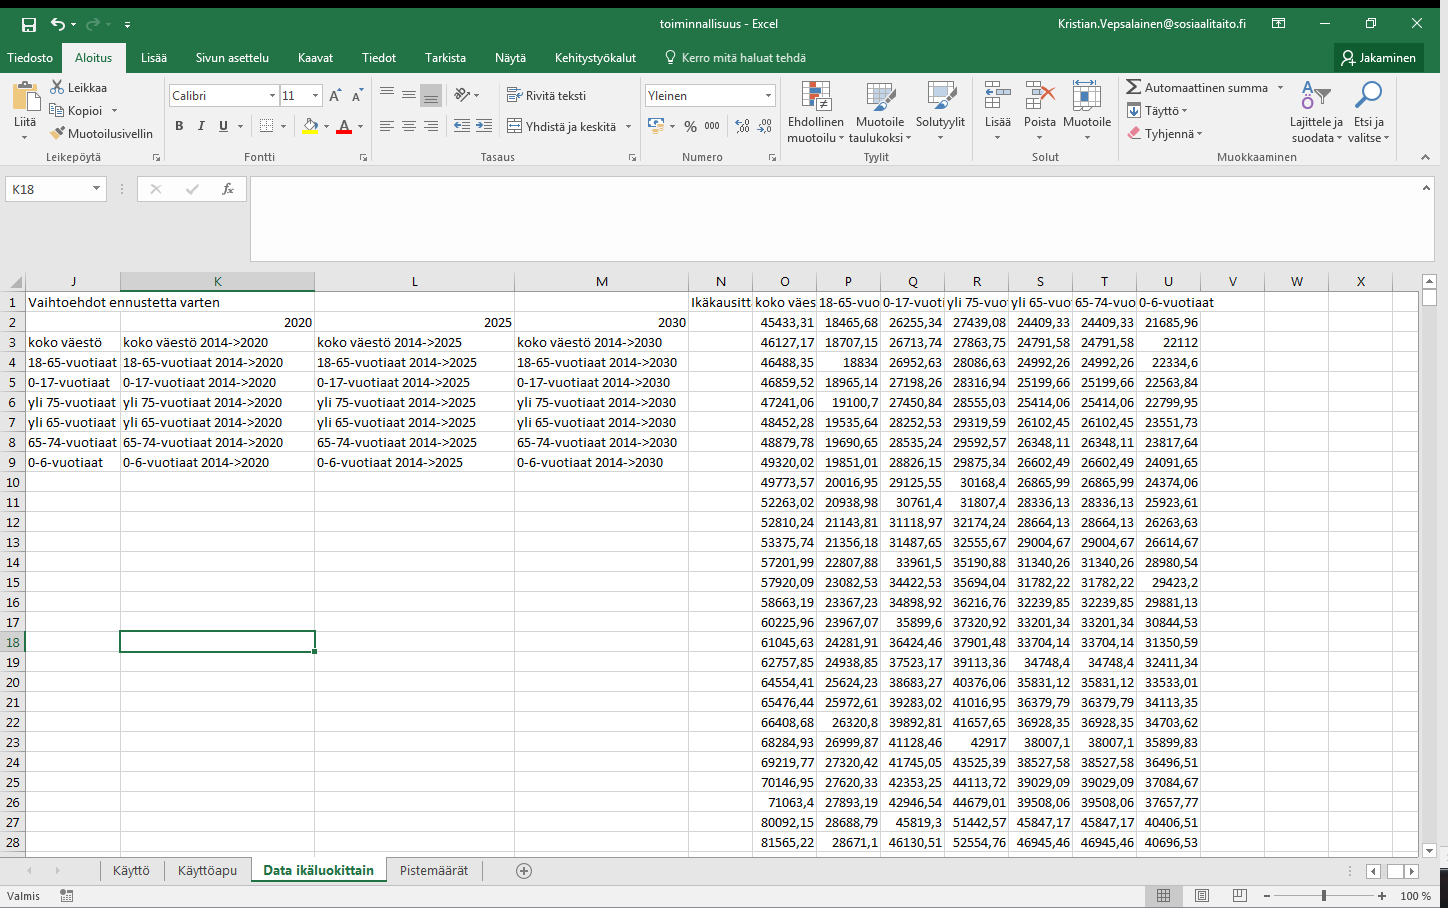This screenshot has width=1448, height=908.
Task: Open Etsi ja valitse find menu
Action: 1368,112
